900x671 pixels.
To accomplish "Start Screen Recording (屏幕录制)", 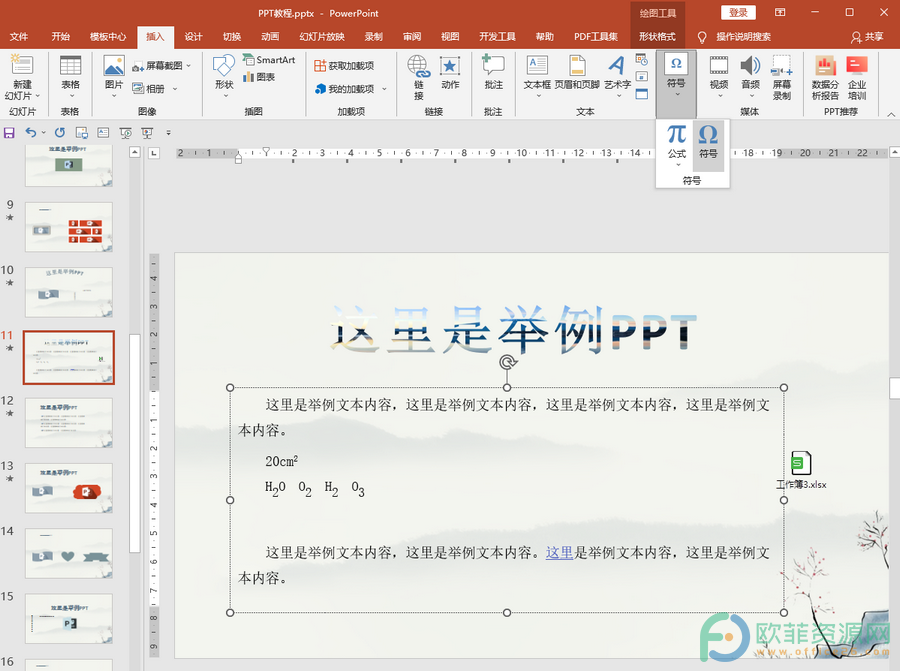I will (x=782, y=77).
